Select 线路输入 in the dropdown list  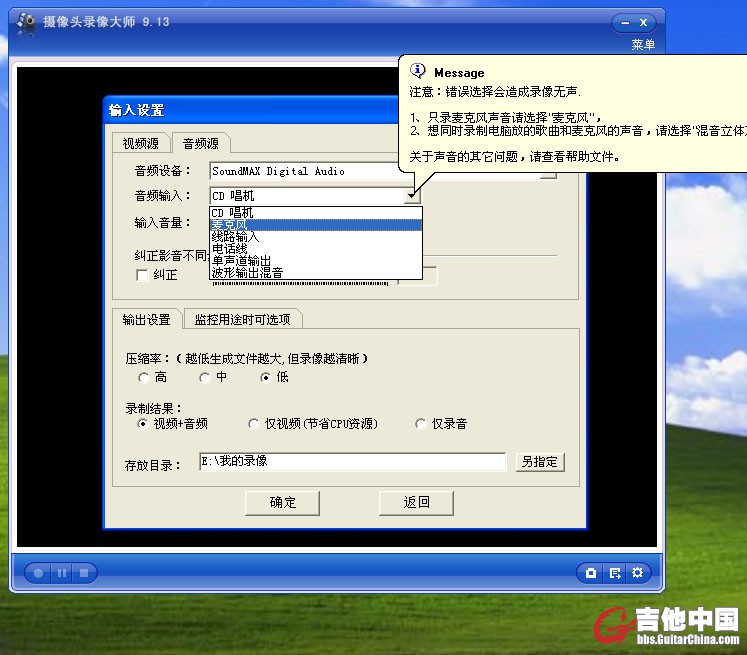click(316, 237)
